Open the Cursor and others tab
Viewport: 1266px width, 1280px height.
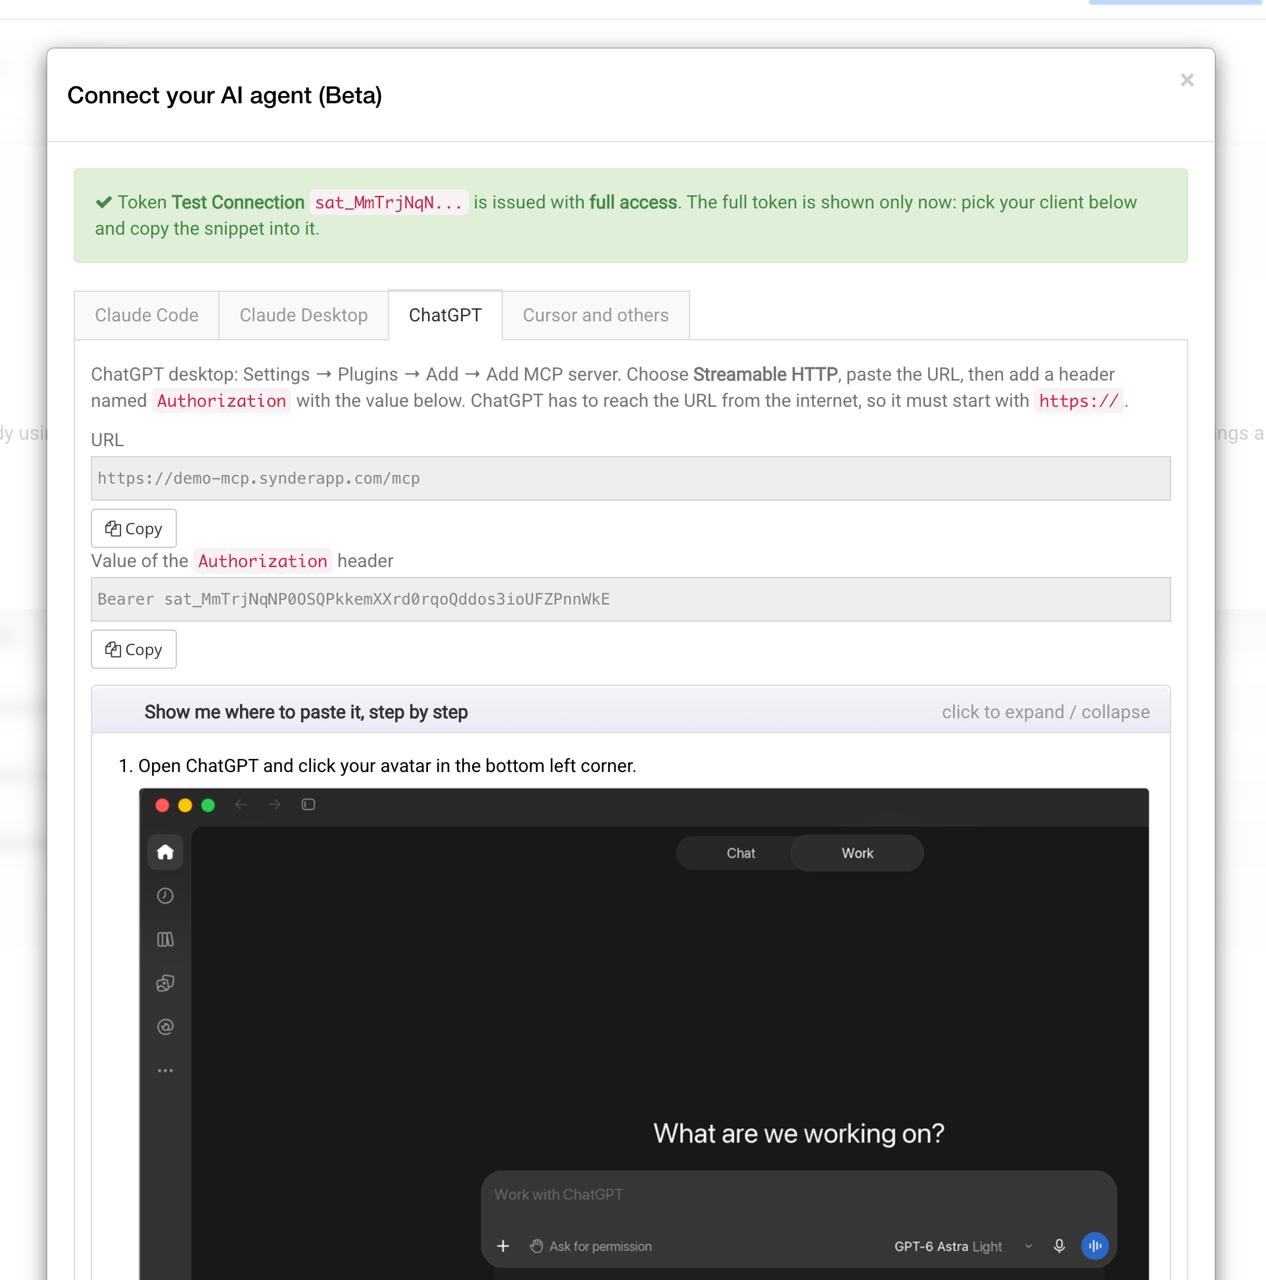coord(596,315)
